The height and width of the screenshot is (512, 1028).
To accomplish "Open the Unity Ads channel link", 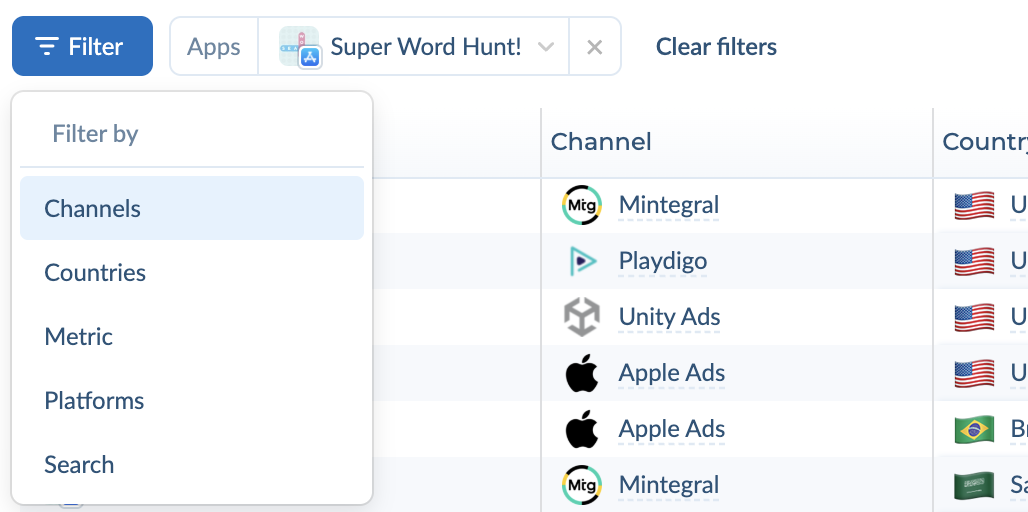I will 669,317.
